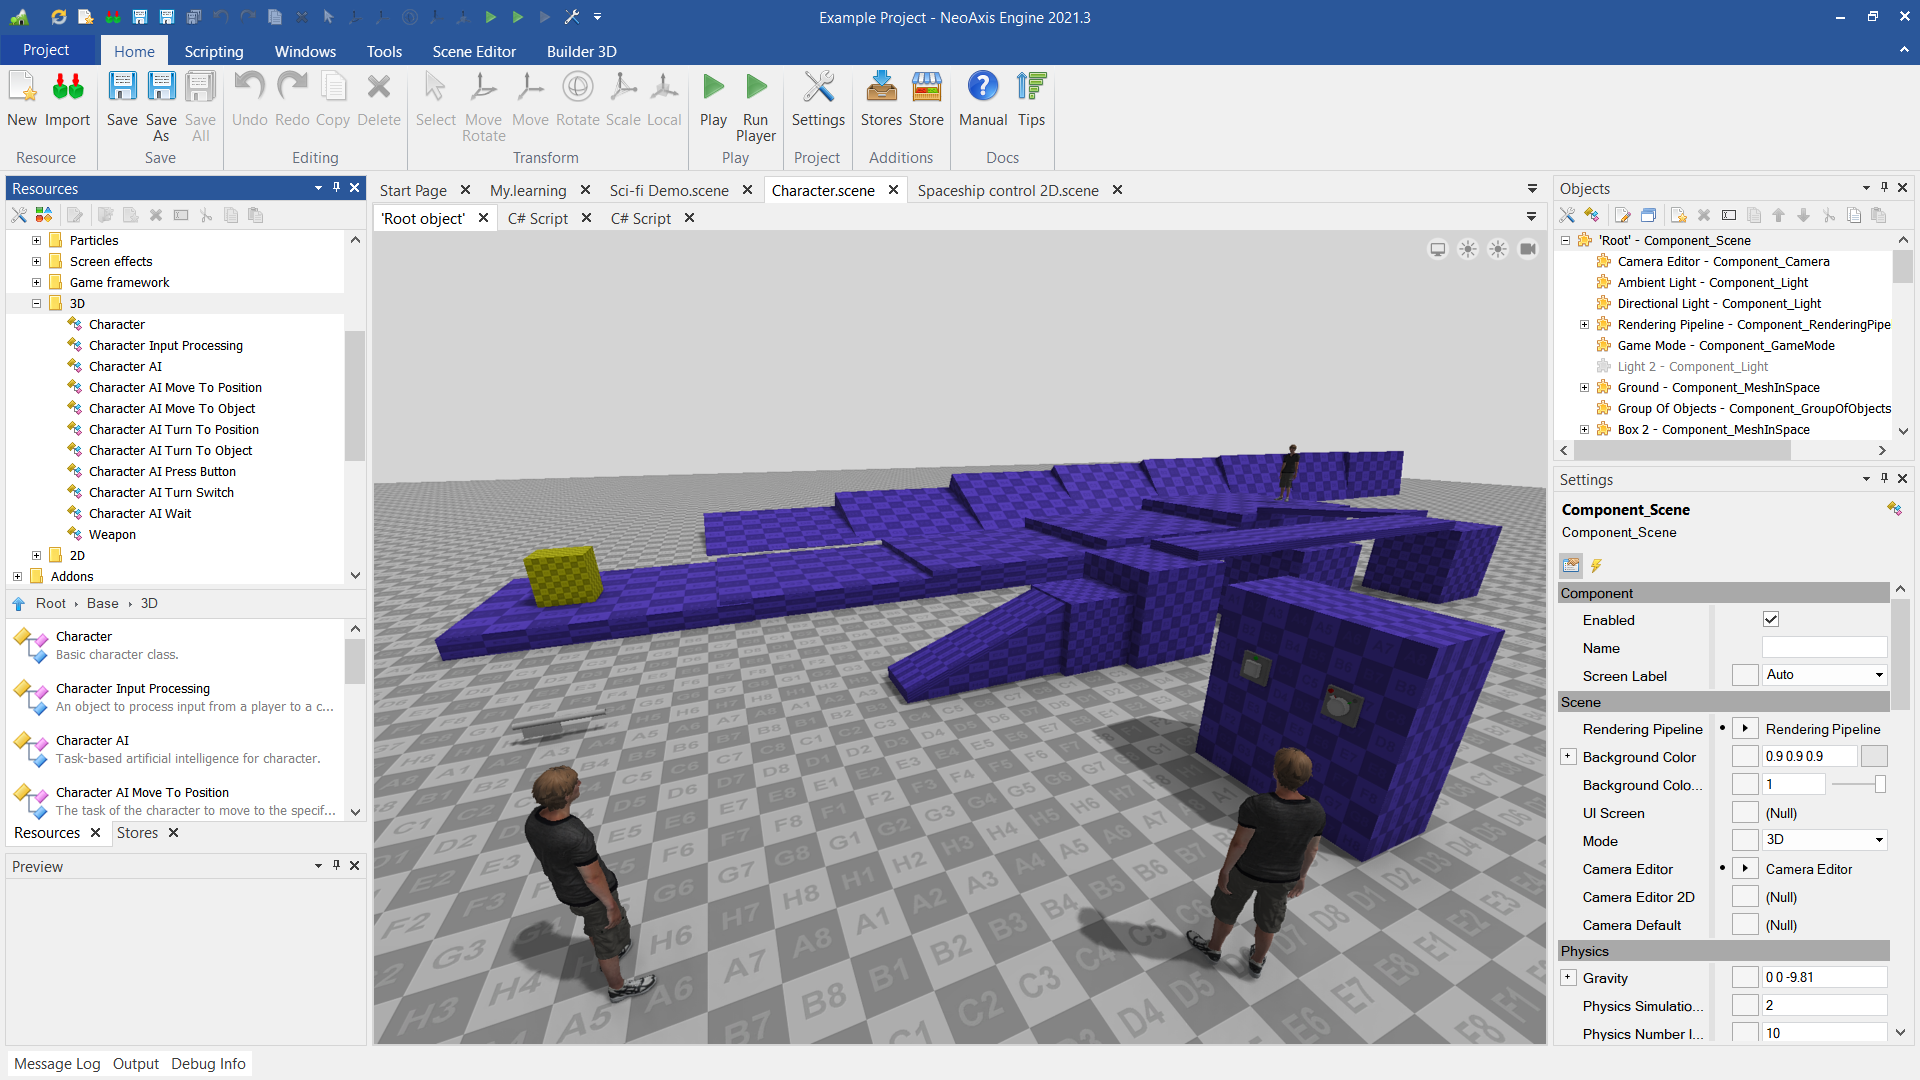Click the viewport camera icon
1920x1080 pixels.
1528,249
